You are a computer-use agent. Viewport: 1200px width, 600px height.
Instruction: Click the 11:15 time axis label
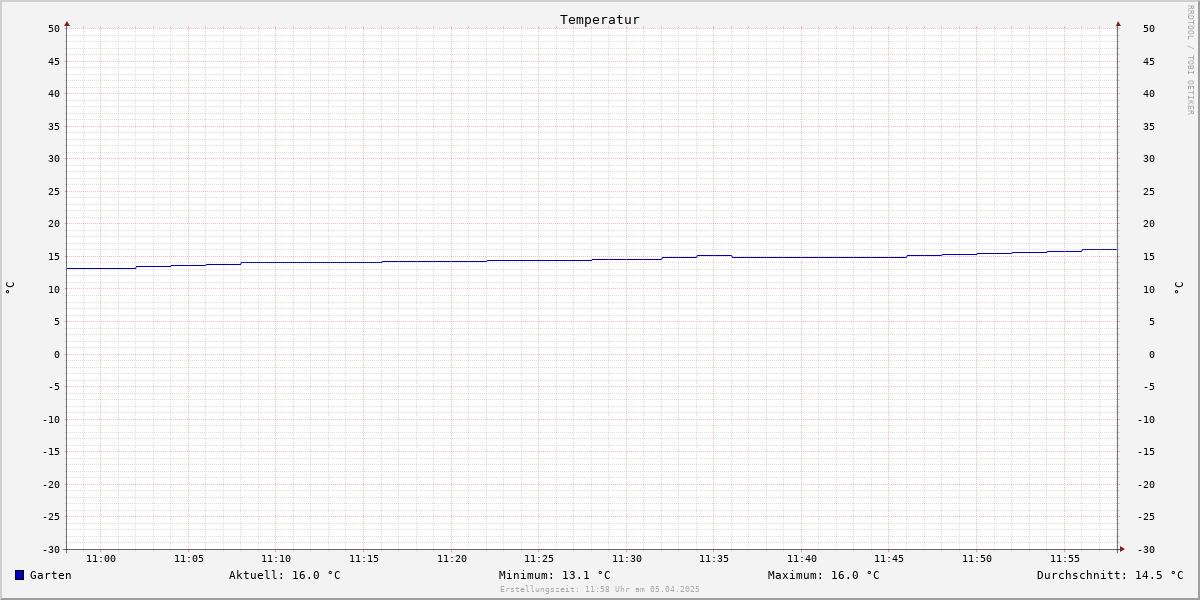click(x=364, y=559)
